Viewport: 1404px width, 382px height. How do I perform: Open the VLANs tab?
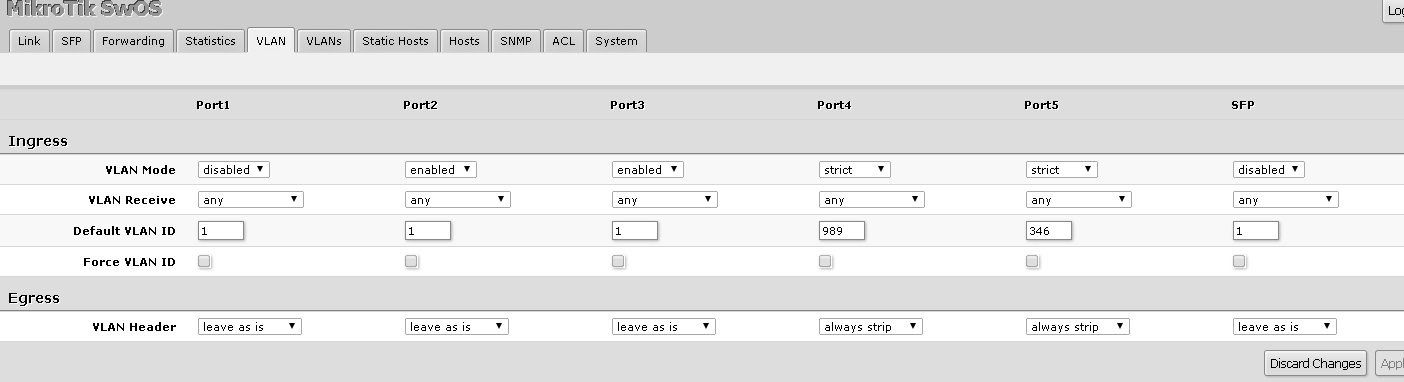coord(324,41)
